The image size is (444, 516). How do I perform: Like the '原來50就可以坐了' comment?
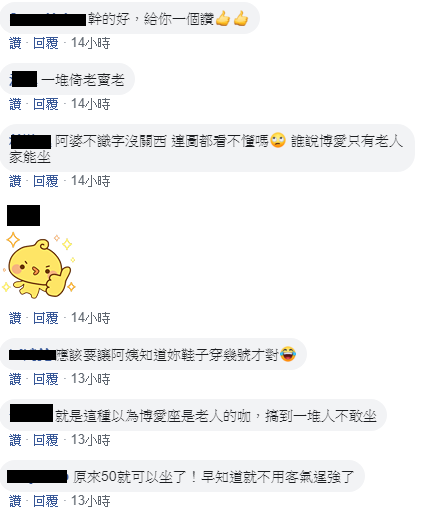(x=15, y=501)
